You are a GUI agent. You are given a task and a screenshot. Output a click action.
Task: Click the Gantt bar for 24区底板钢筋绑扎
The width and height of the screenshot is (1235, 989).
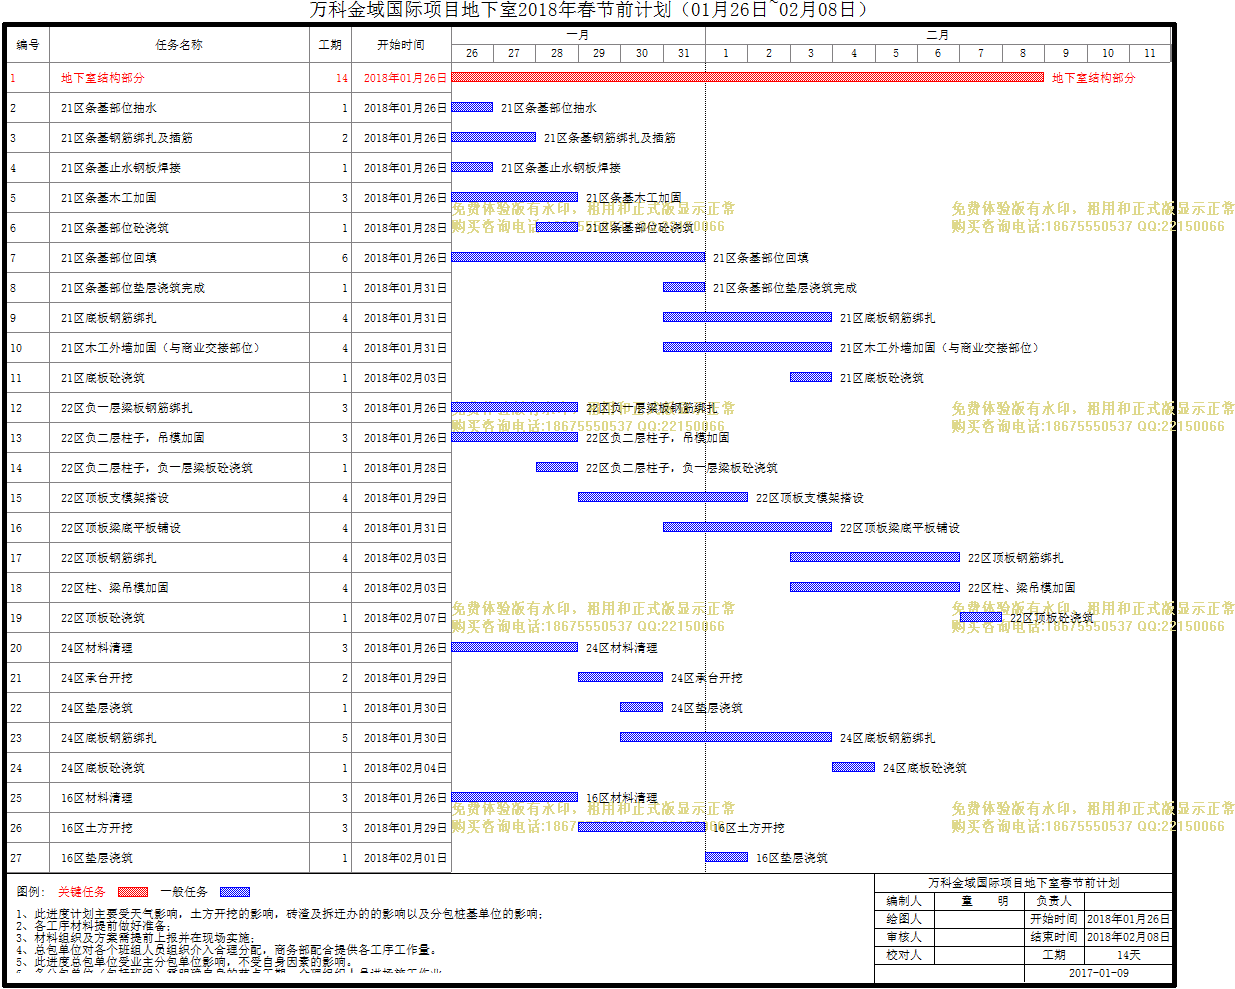(726, 737)
